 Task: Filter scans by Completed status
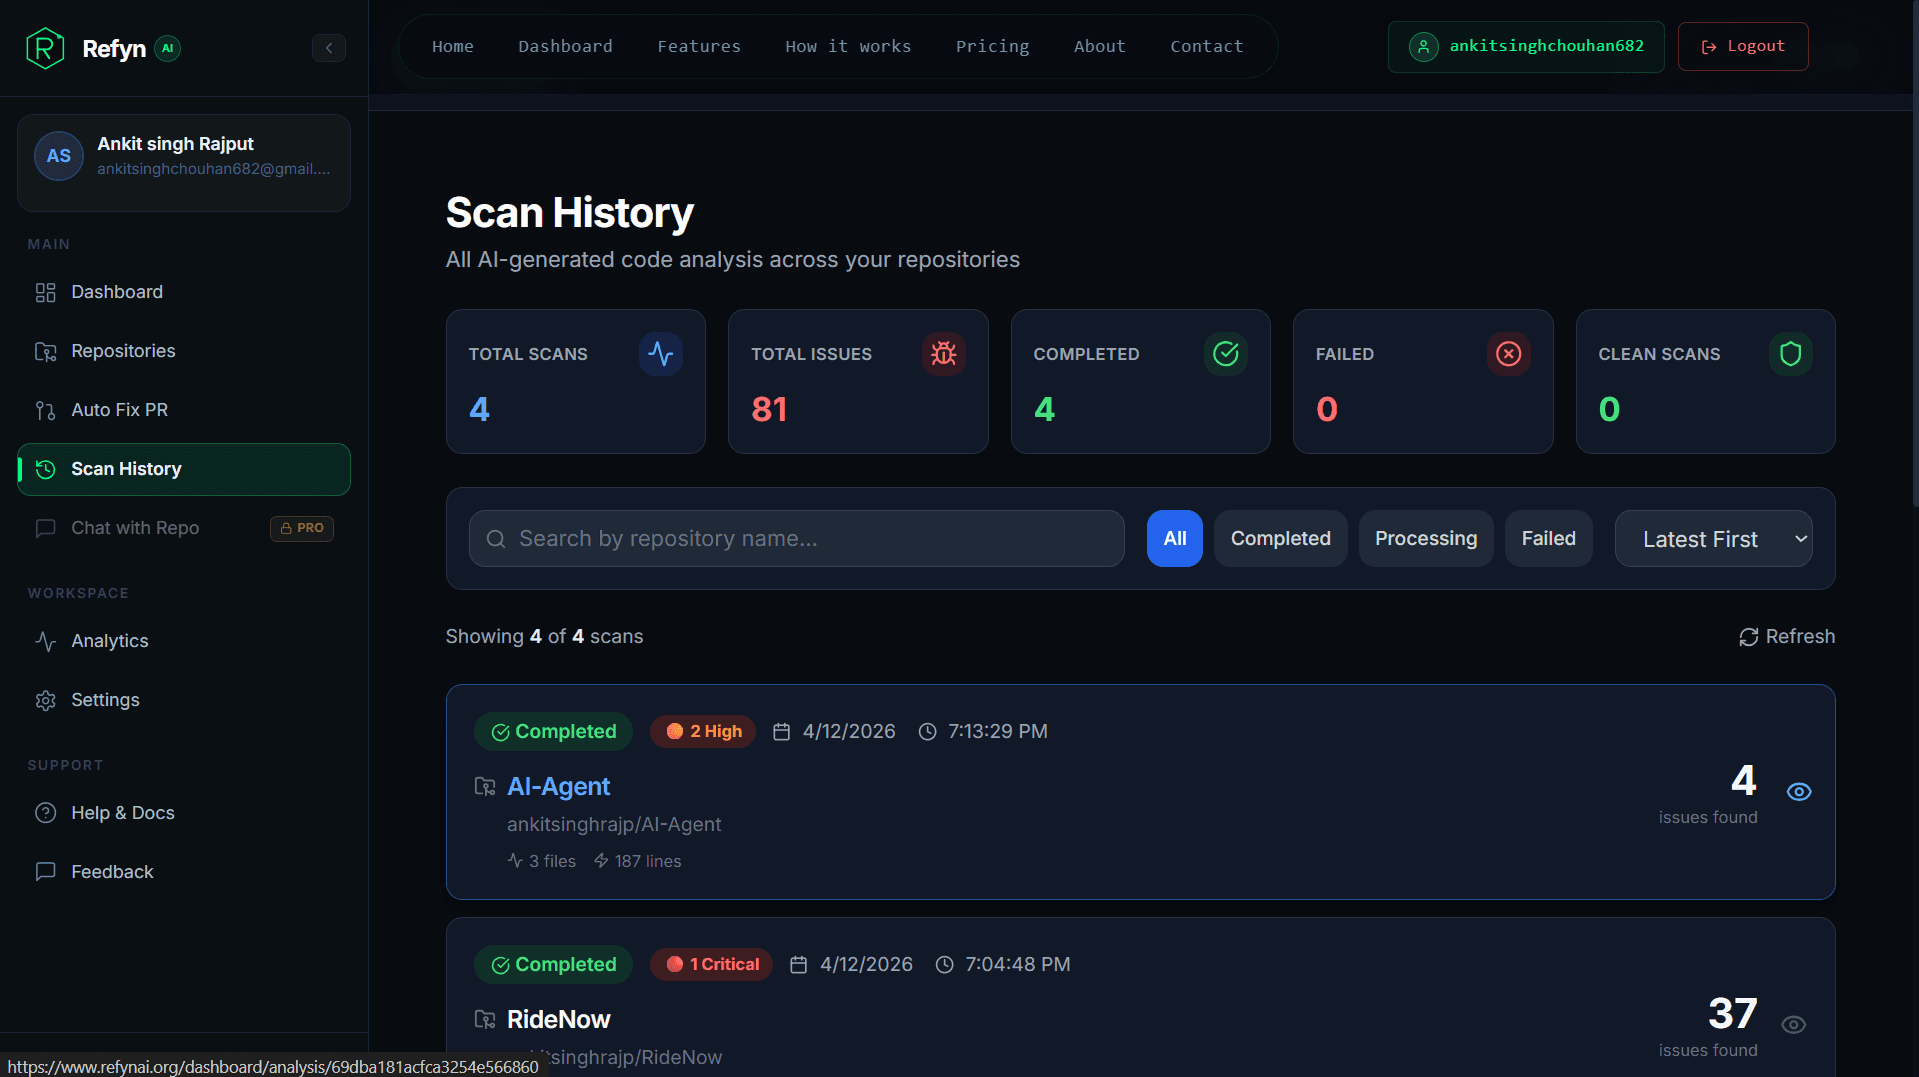1280,539
